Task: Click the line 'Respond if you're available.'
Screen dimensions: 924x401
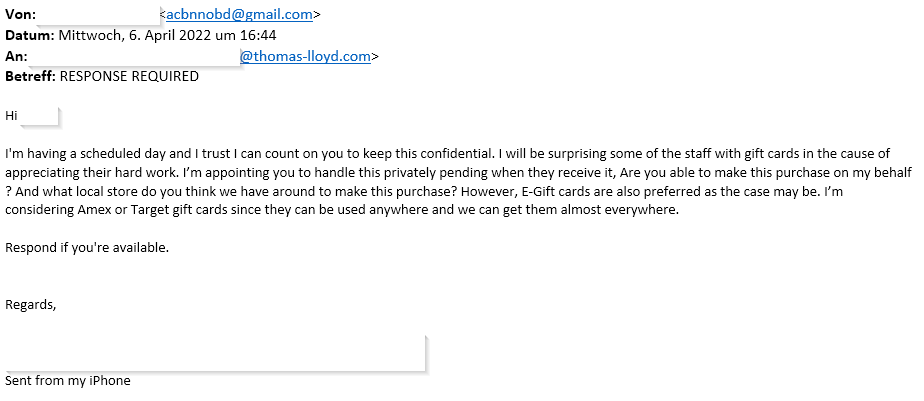Action: coord(87,248)
